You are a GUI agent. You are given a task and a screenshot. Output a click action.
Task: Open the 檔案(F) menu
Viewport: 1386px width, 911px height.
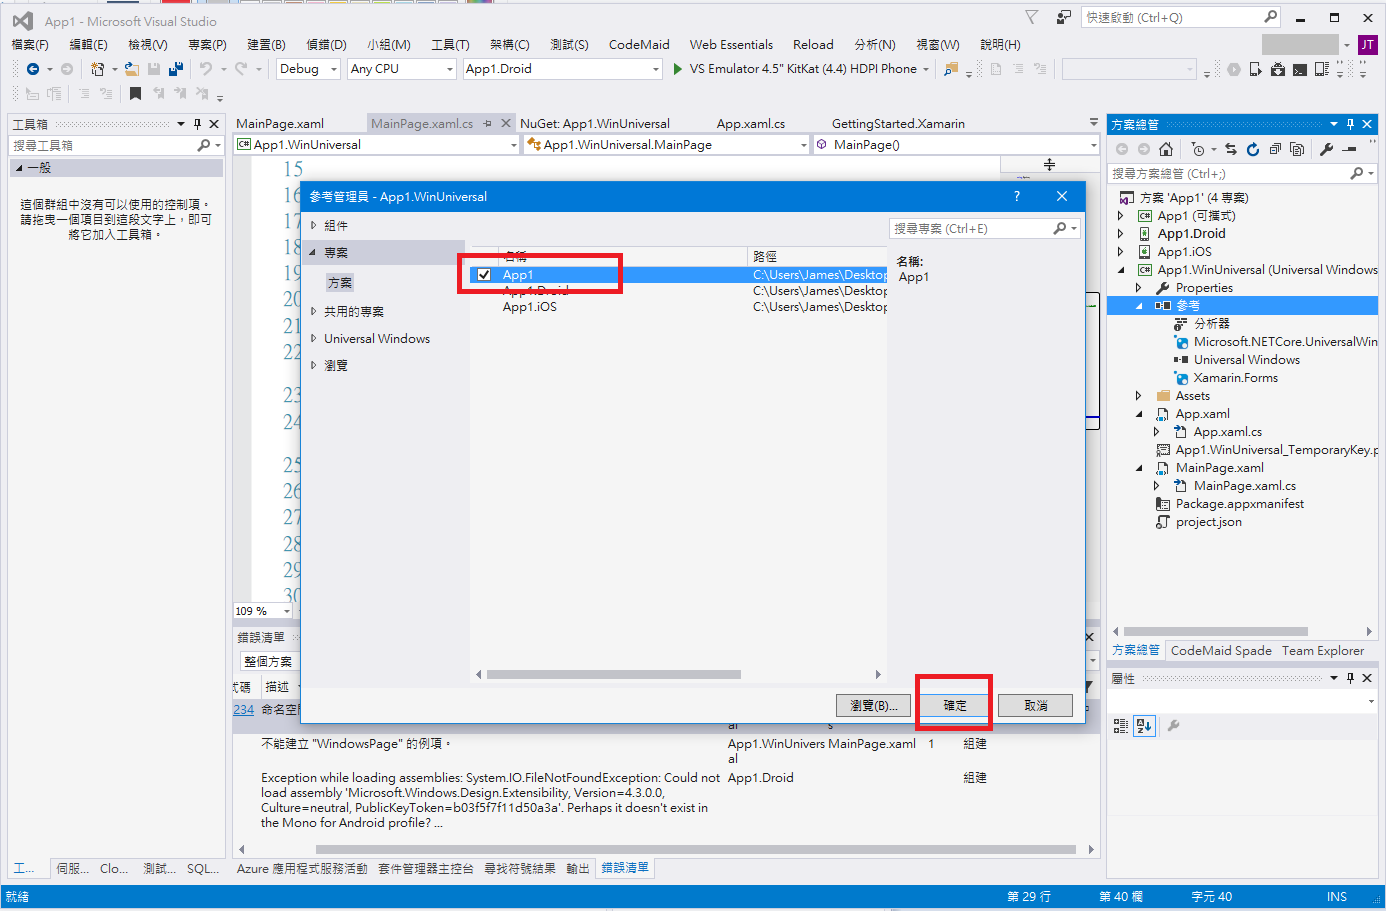tap(30, 45)
